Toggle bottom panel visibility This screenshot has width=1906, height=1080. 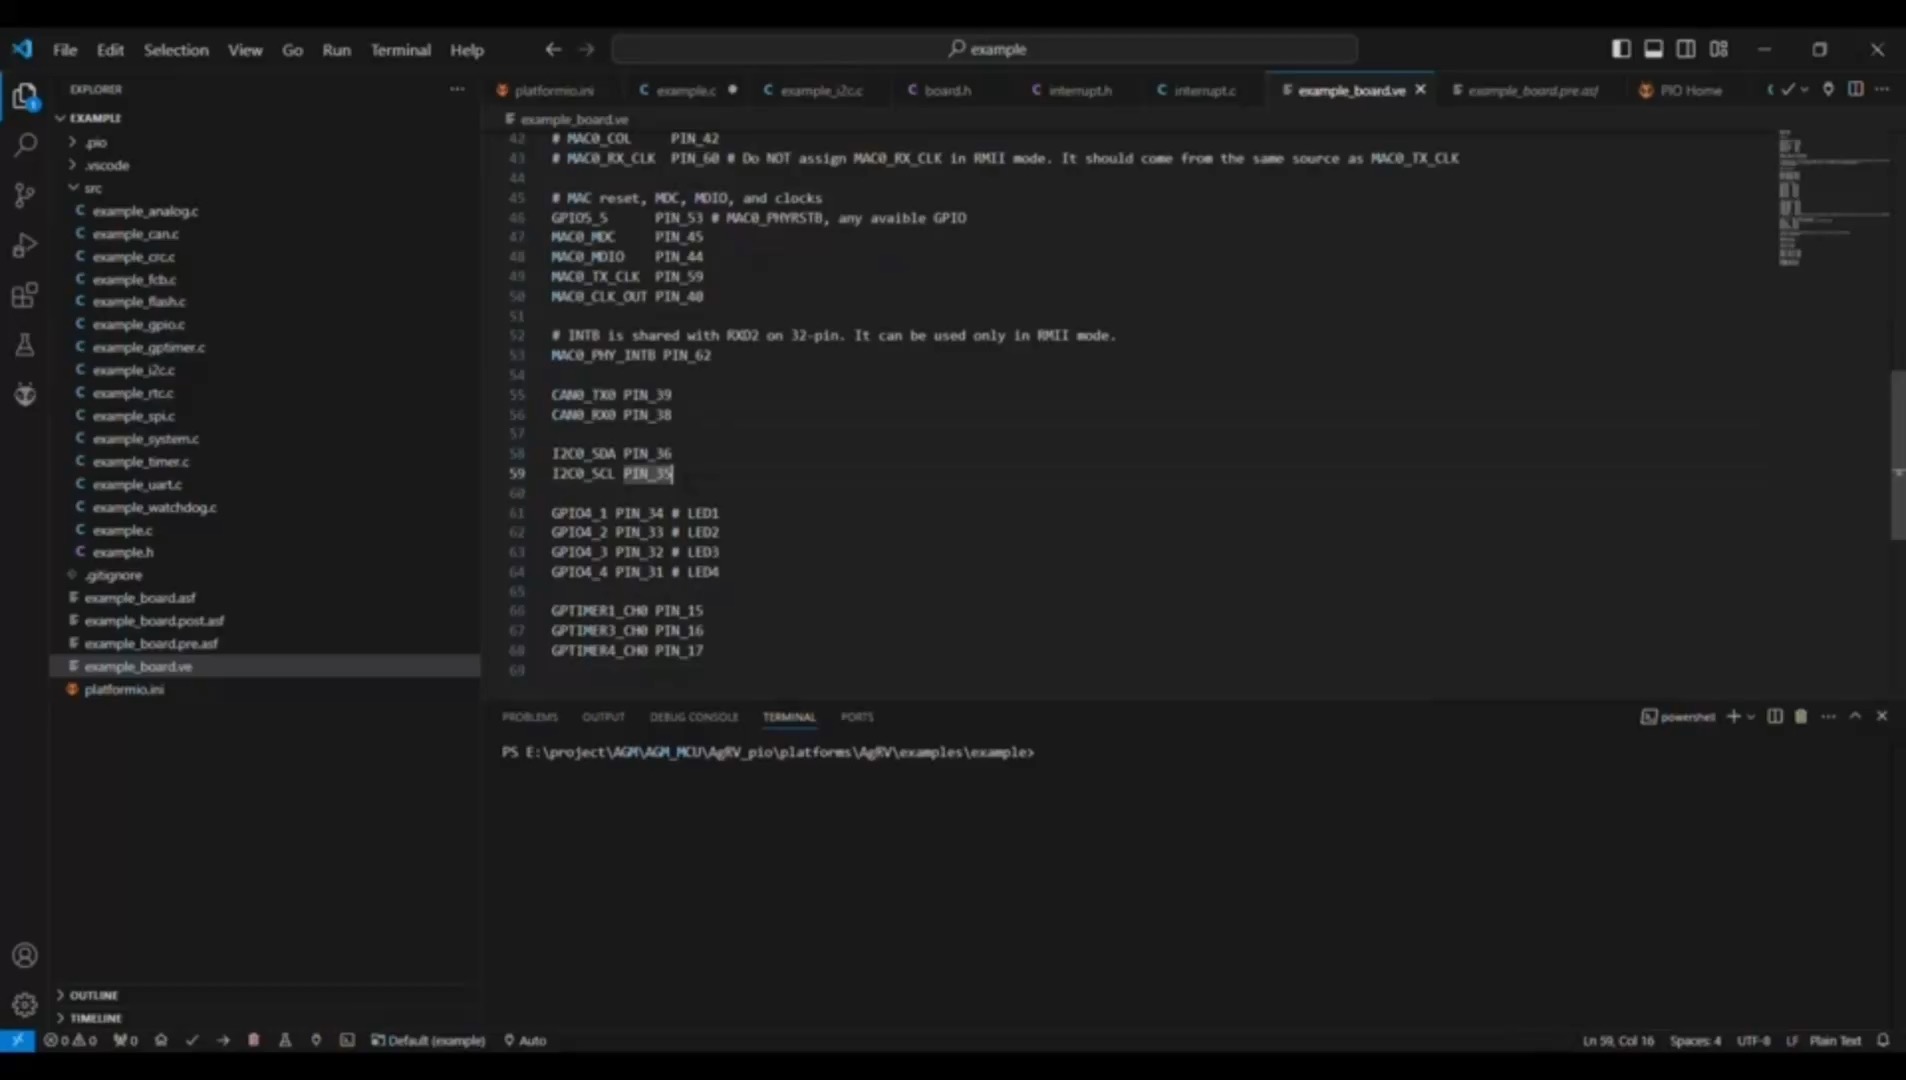tap(1654, 49)
